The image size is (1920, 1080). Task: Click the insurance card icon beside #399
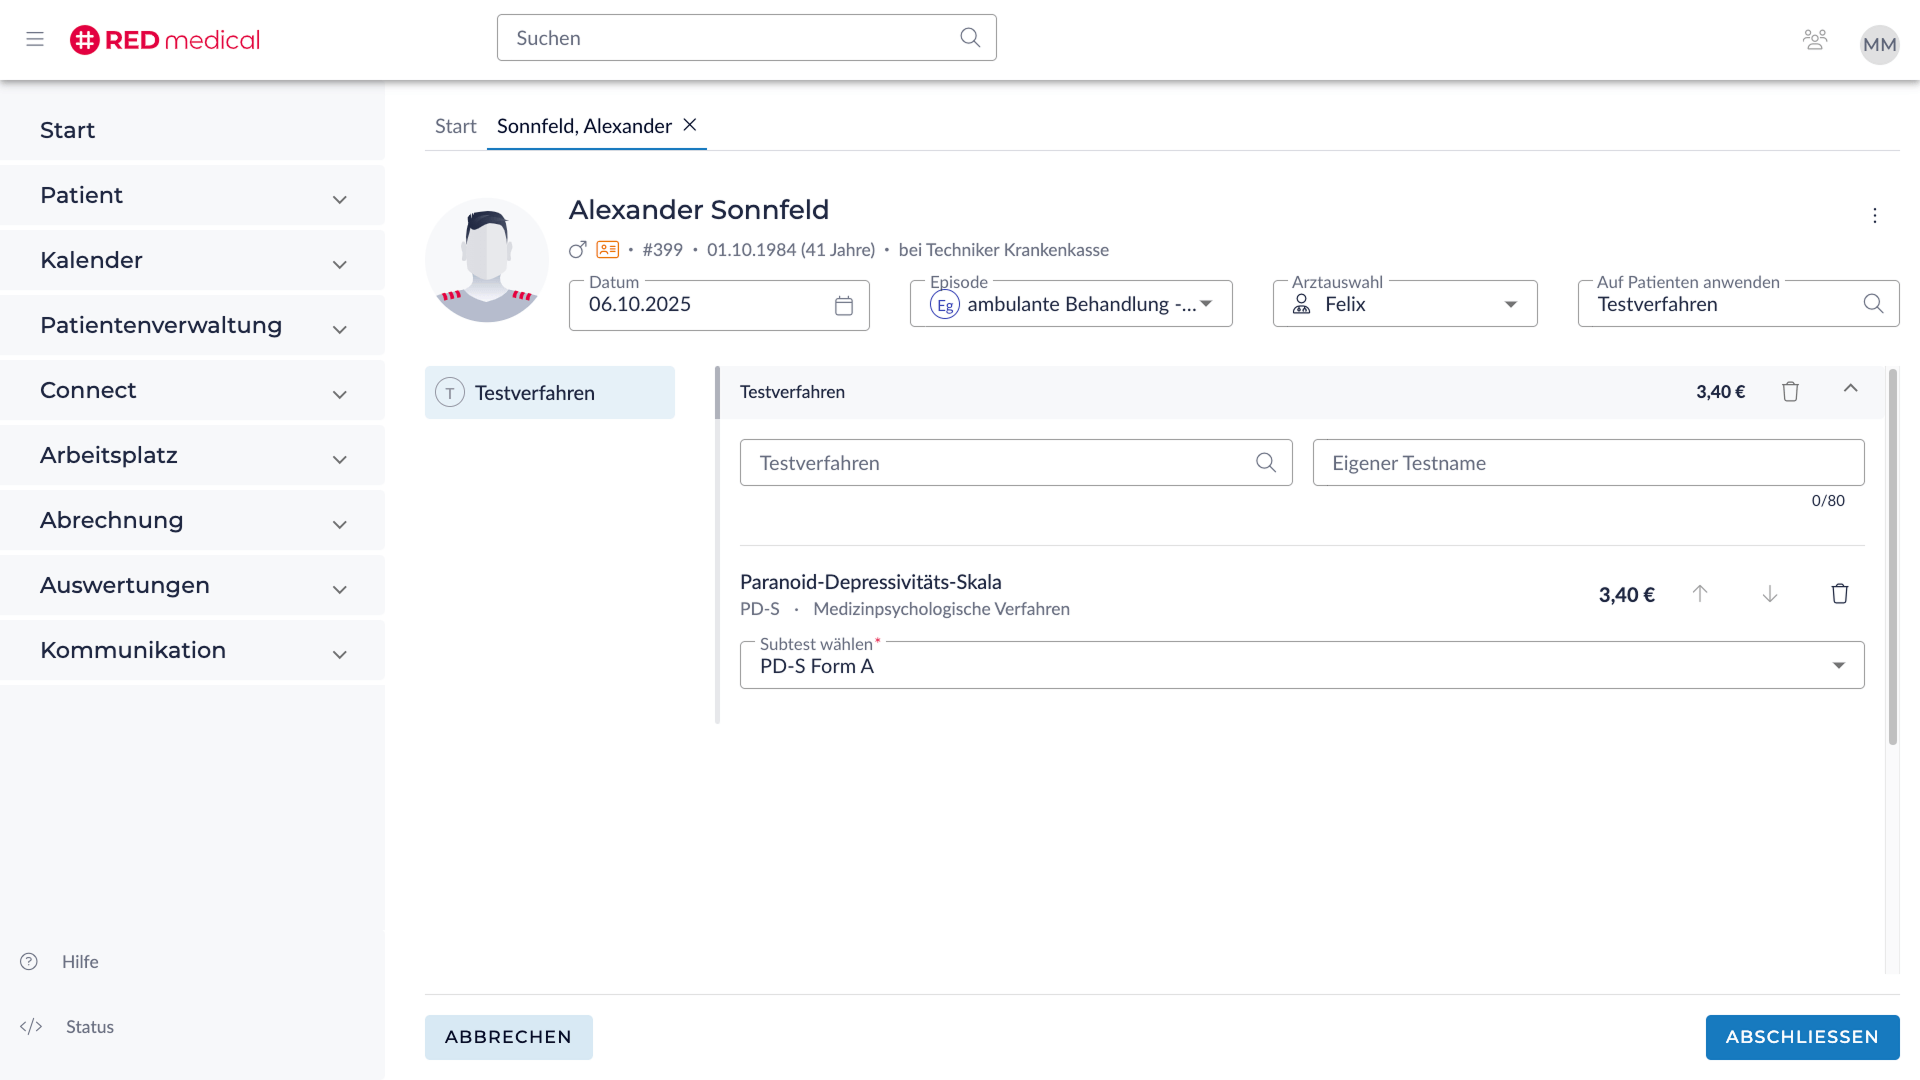coord(607,250)
